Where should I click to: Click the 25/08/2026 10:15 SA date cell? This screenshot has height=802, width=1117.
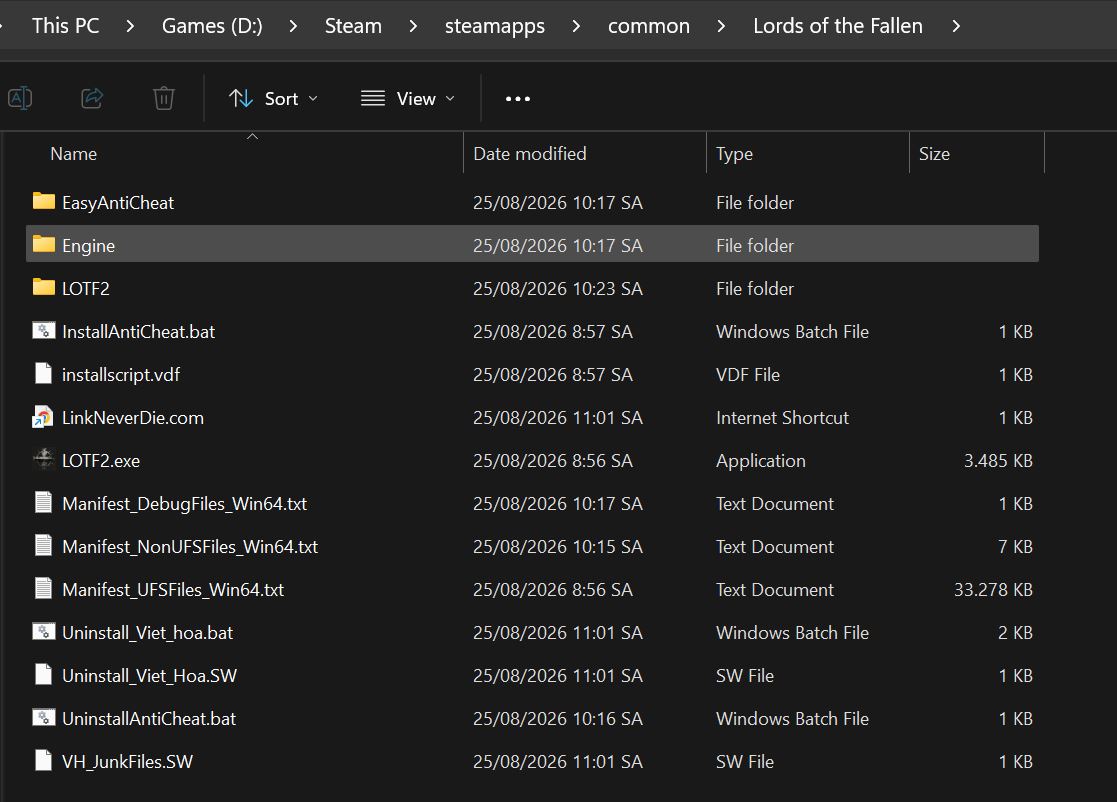(558, 547)
